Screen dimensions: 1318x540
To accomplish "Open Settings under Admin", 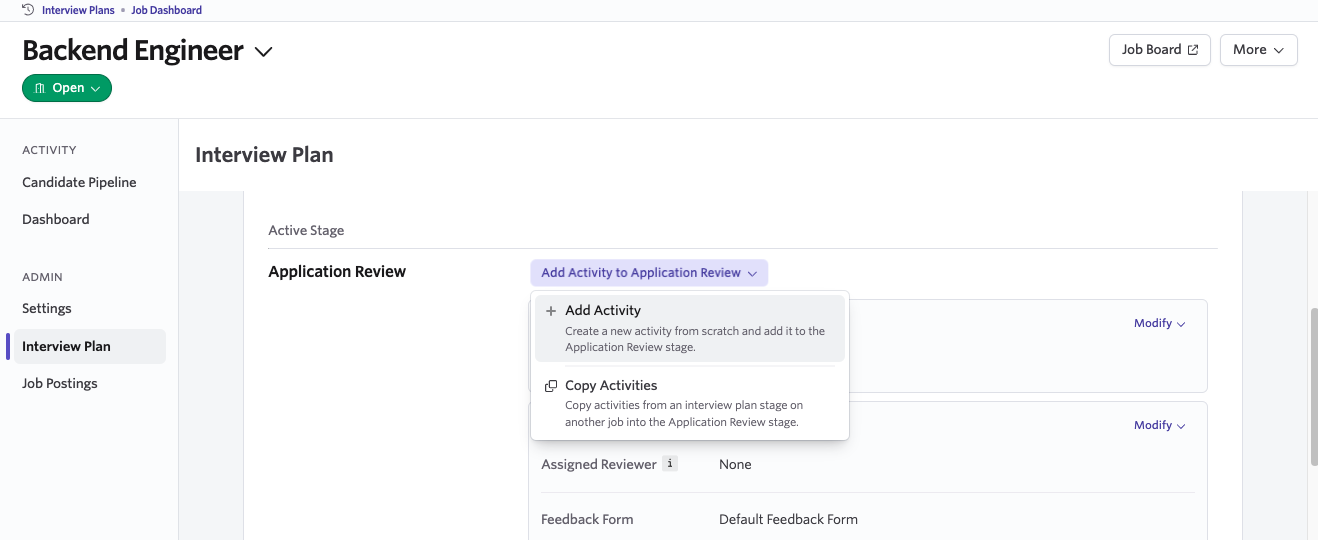I will point(47,308).
